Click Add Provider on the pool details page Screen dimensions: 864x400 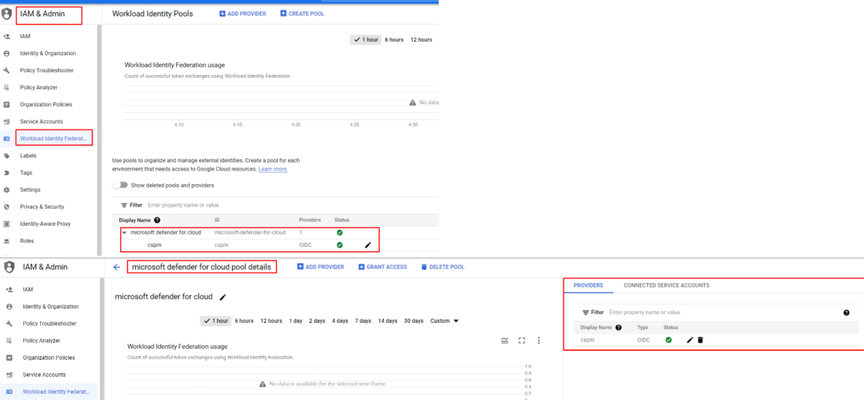click(321, 267)
